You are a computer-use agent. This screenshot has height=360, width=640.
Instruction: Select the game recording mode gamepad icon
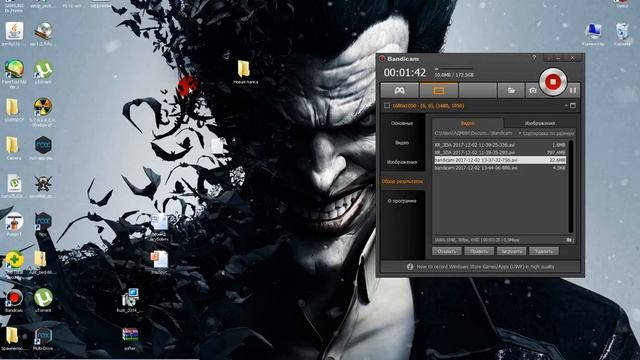point(399,91)
